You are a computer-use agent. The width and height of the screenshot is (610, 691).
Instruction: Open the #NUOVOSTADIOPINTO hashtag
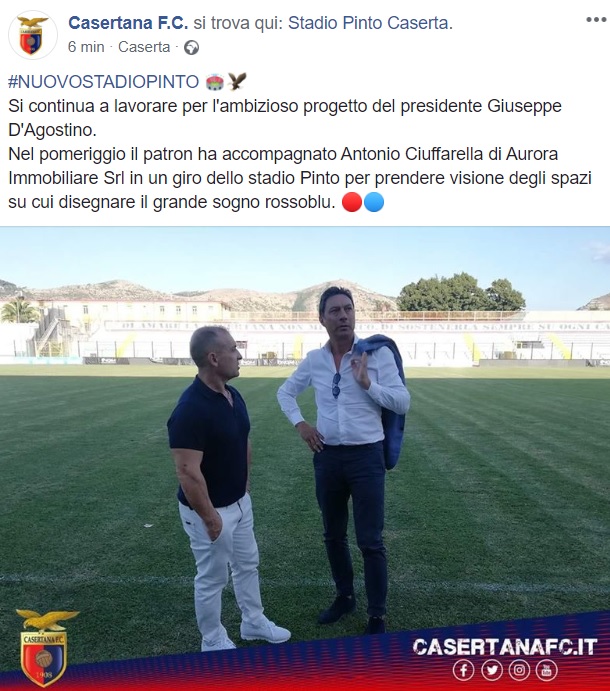pyautogui.click(x=104, y=82)
